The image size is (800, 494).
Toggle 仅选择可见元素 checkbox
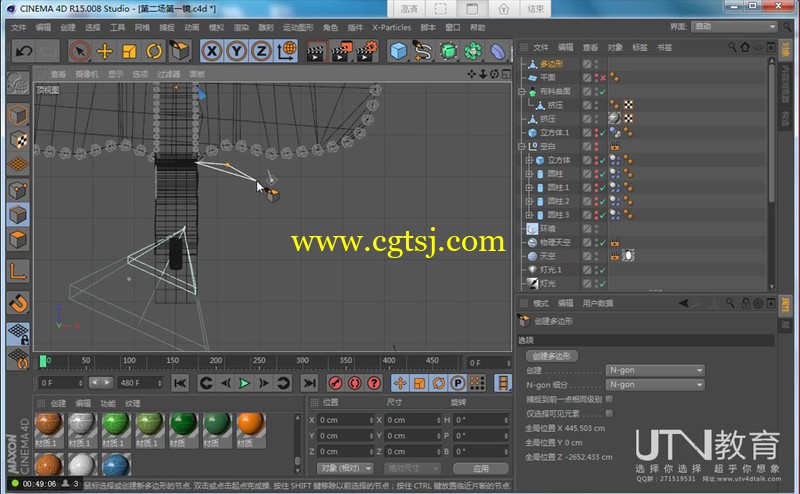click(x=609, y=413)
